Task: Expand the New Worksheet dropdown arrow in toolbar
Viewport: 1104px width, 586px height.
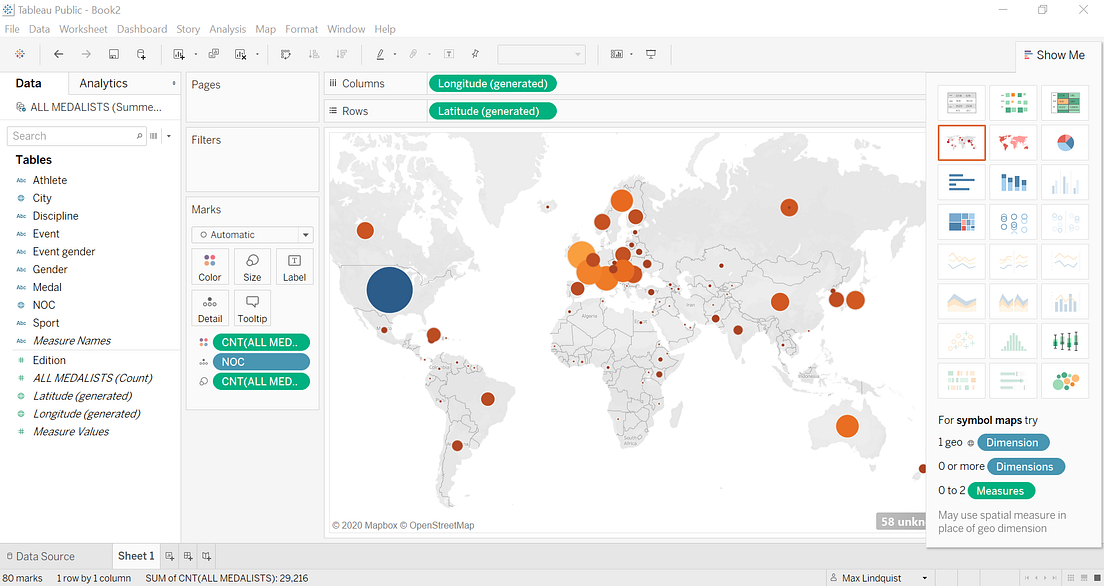Action: pyautogui.click(x=196, y=54)
